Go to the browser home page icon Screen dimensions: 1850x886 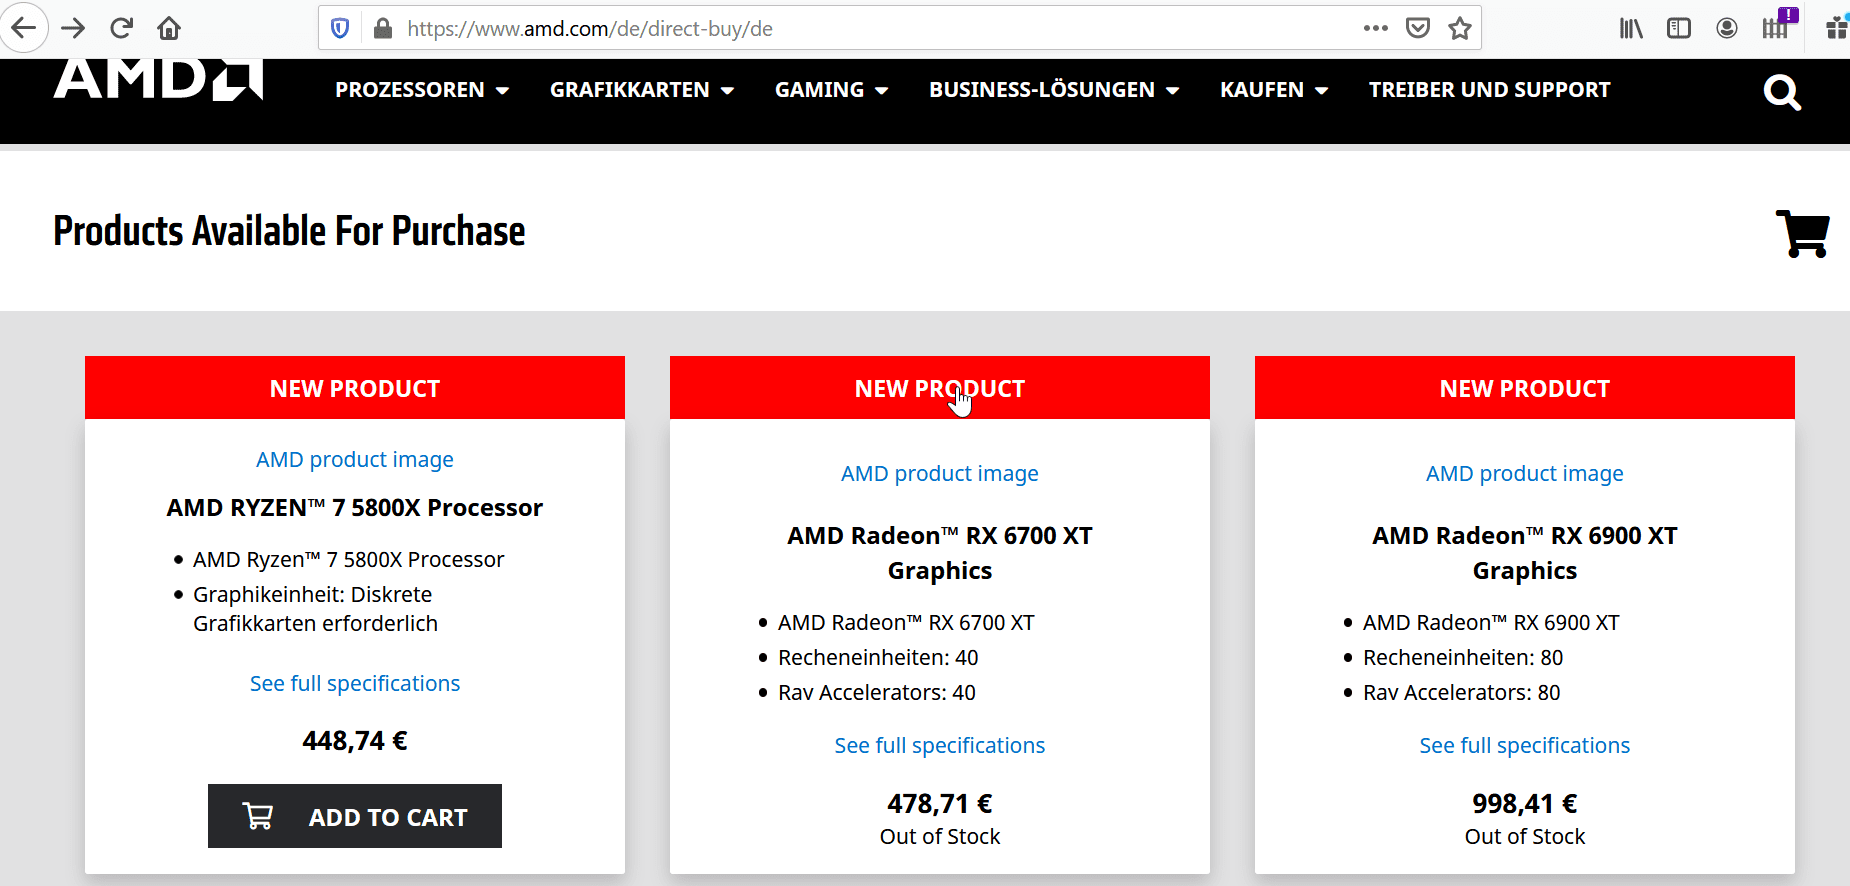point(169,28)
